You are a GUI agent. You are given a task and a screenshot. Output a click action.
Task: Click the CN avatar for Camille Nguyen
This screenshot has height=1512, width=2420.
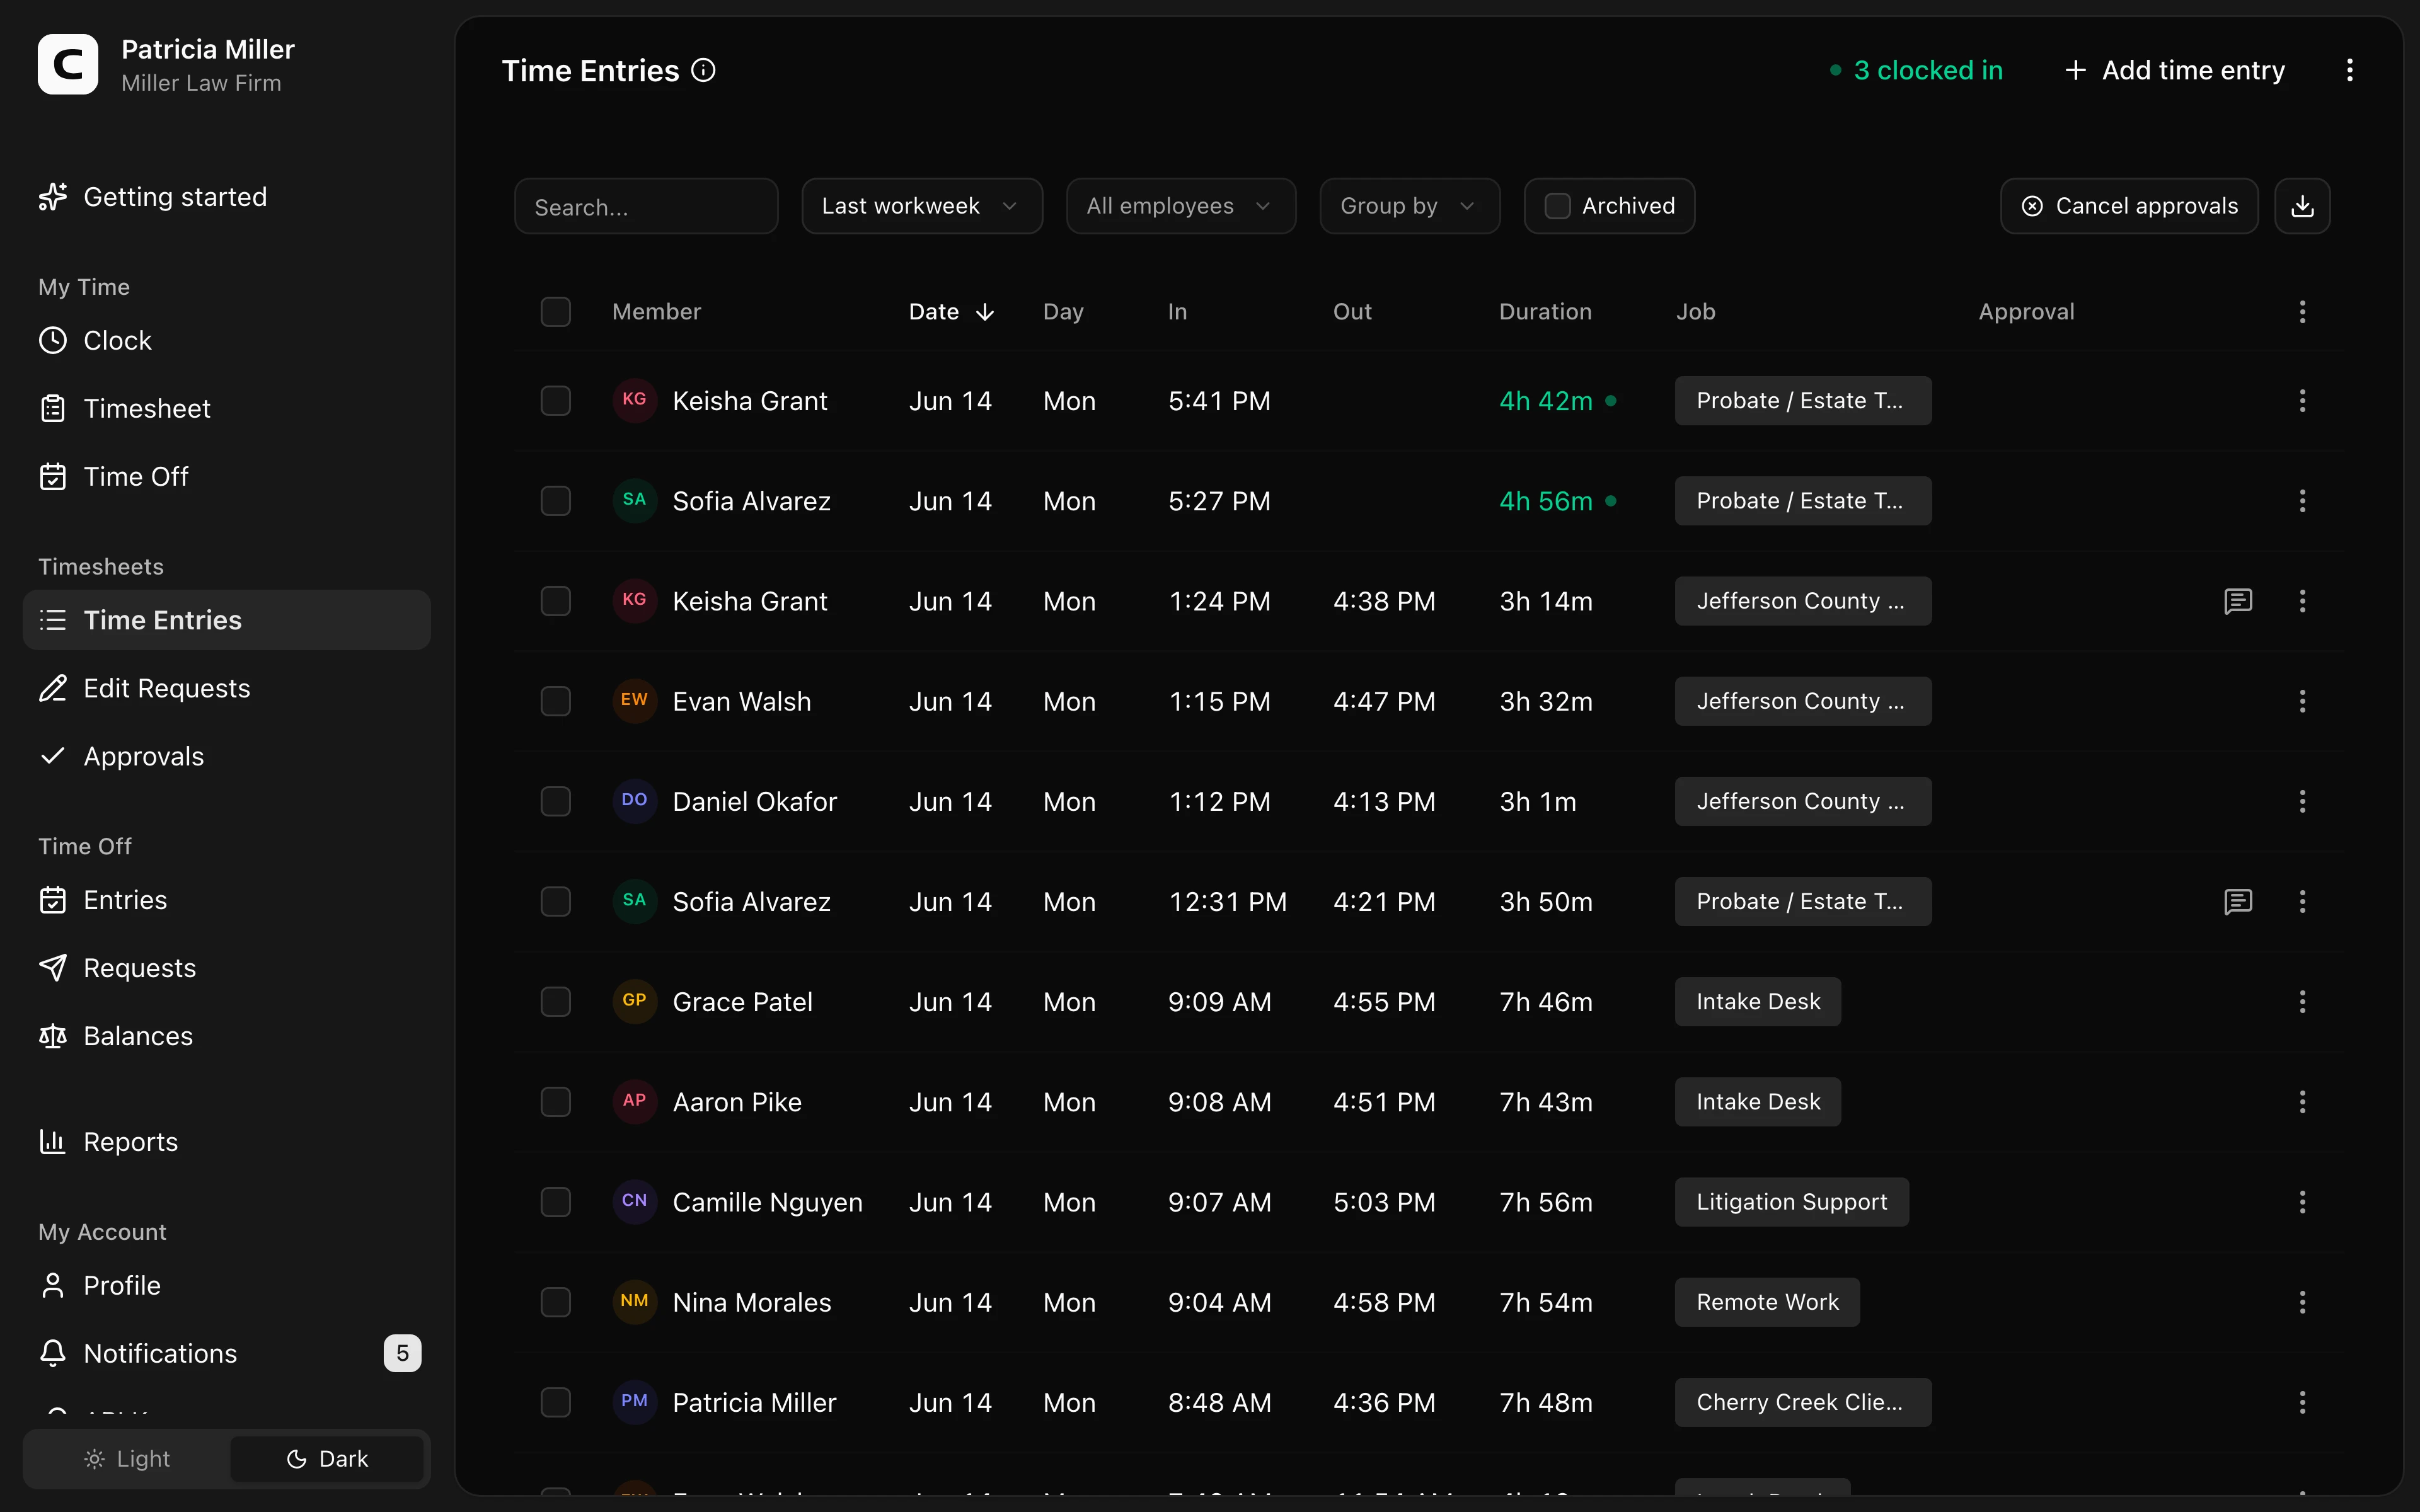click(x=634, y=1201)
